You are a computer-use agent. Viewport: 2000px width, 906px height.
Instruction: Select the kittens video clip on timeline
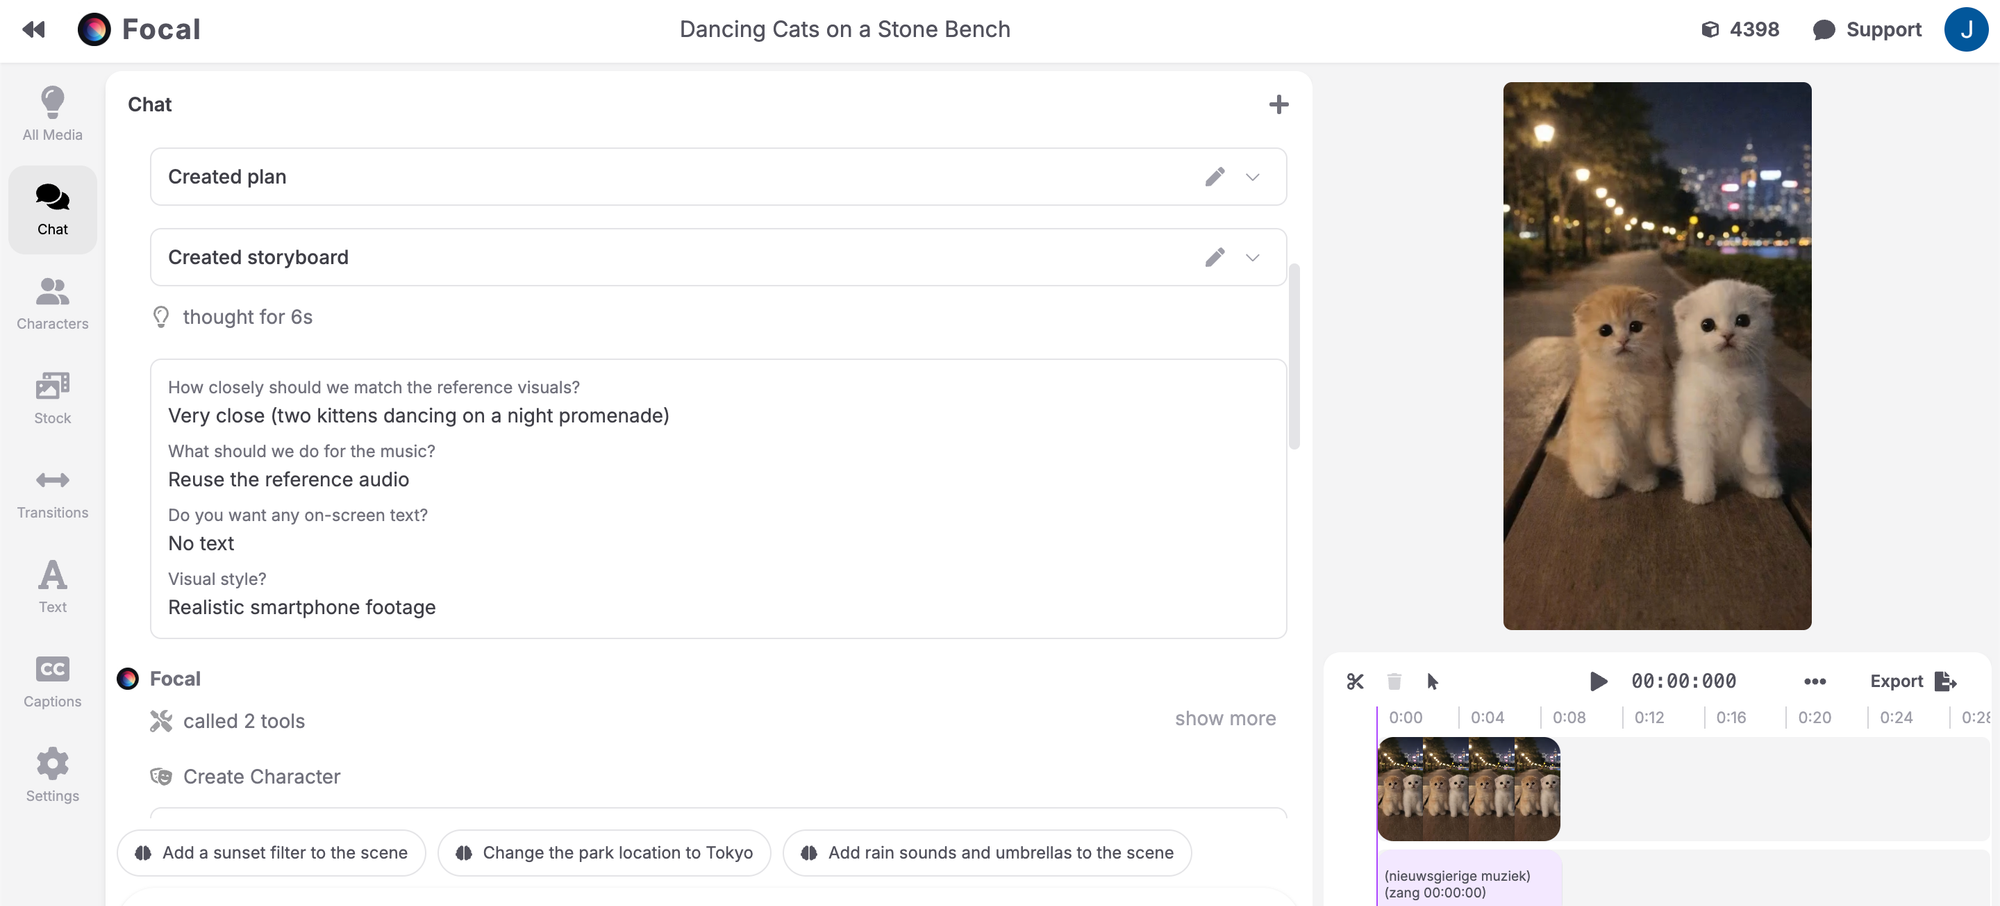[1468, 789]
